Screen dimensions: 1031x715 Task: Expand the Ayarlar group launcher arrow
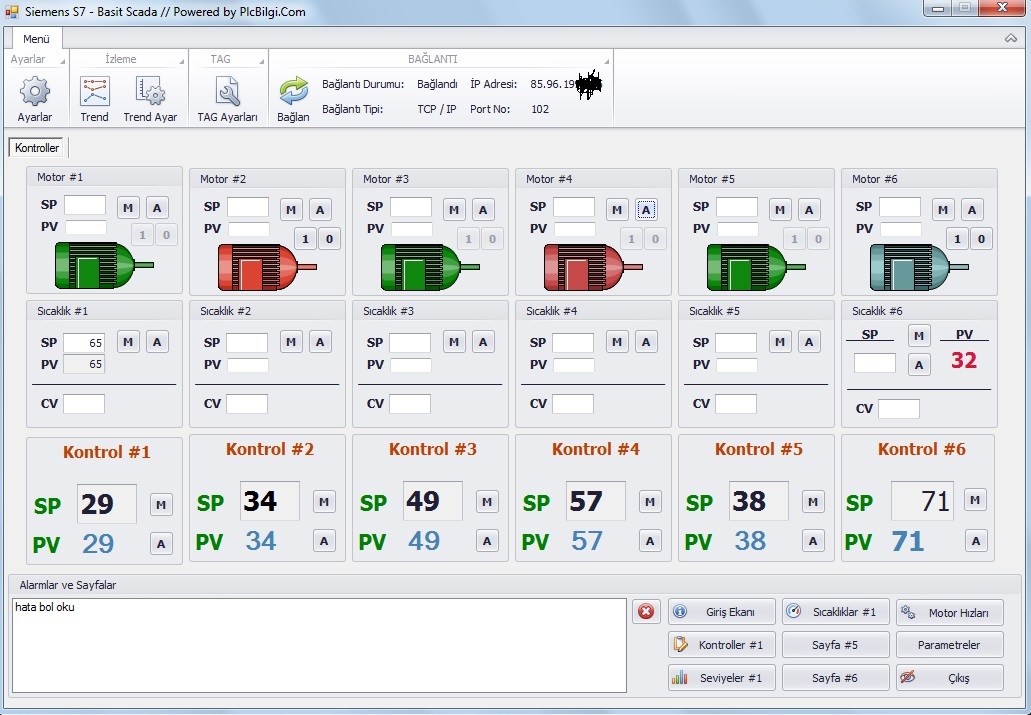[x=63, y=62]
